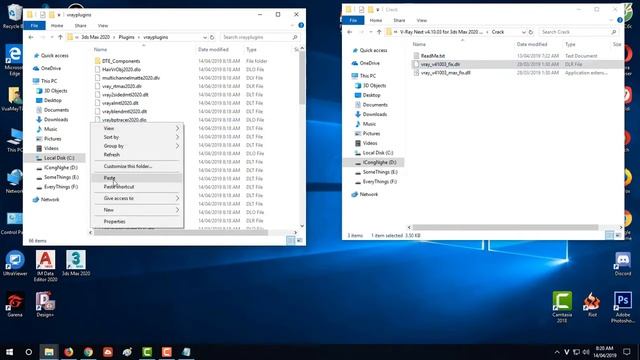The height and width of the screenshot is (360, 640).
Task: Open Garena desktop shortcut
Action: (x=15, y=304)
